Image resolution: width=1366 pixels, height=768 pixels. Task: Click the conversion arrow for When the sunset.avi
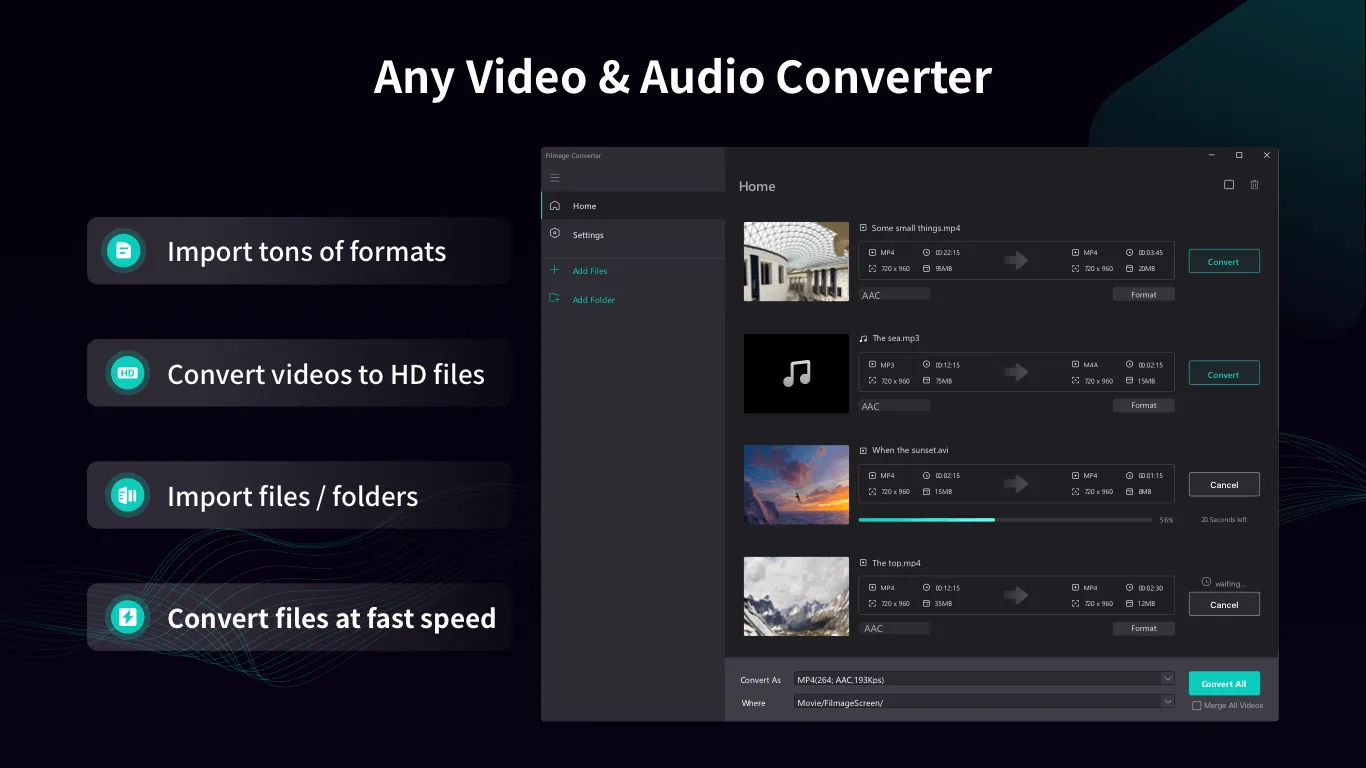(x=1017, y=483)
